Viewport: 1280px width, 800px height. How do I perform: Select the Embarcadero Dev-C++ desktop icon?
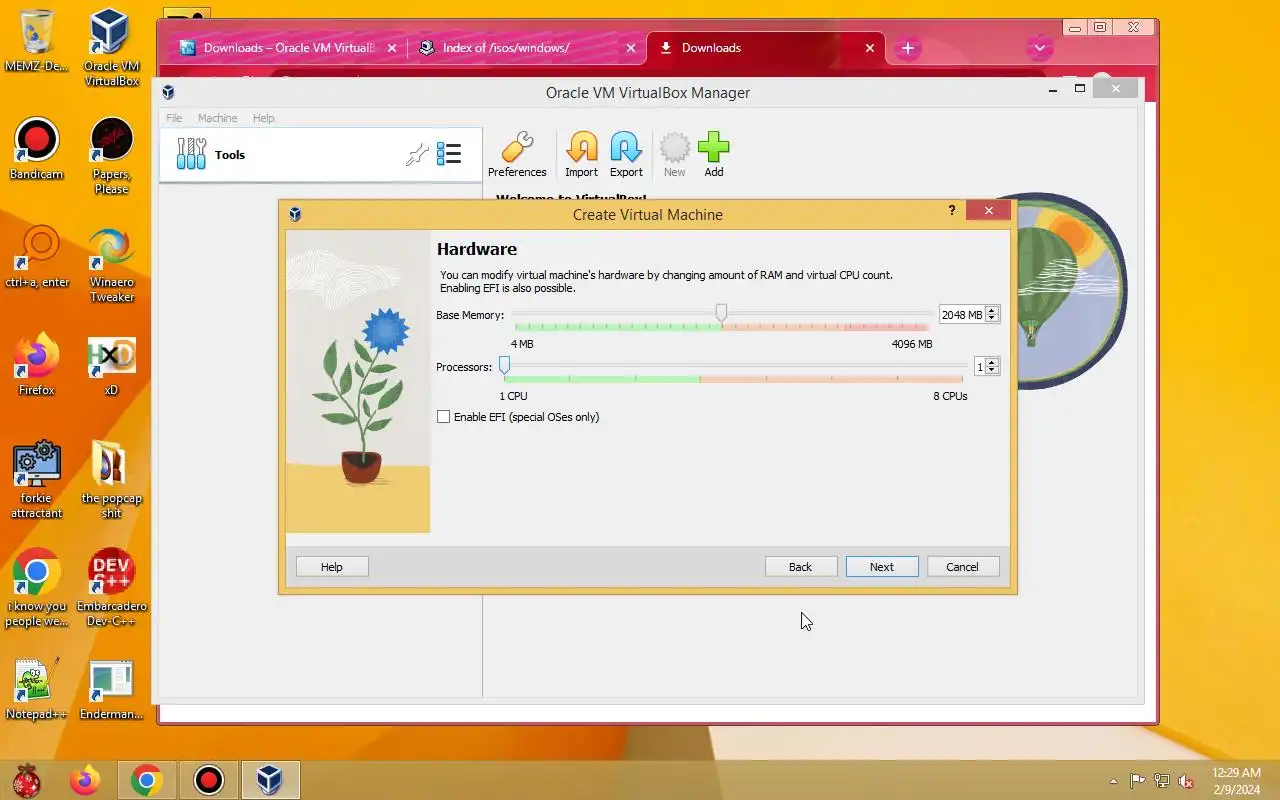(111, 588)
